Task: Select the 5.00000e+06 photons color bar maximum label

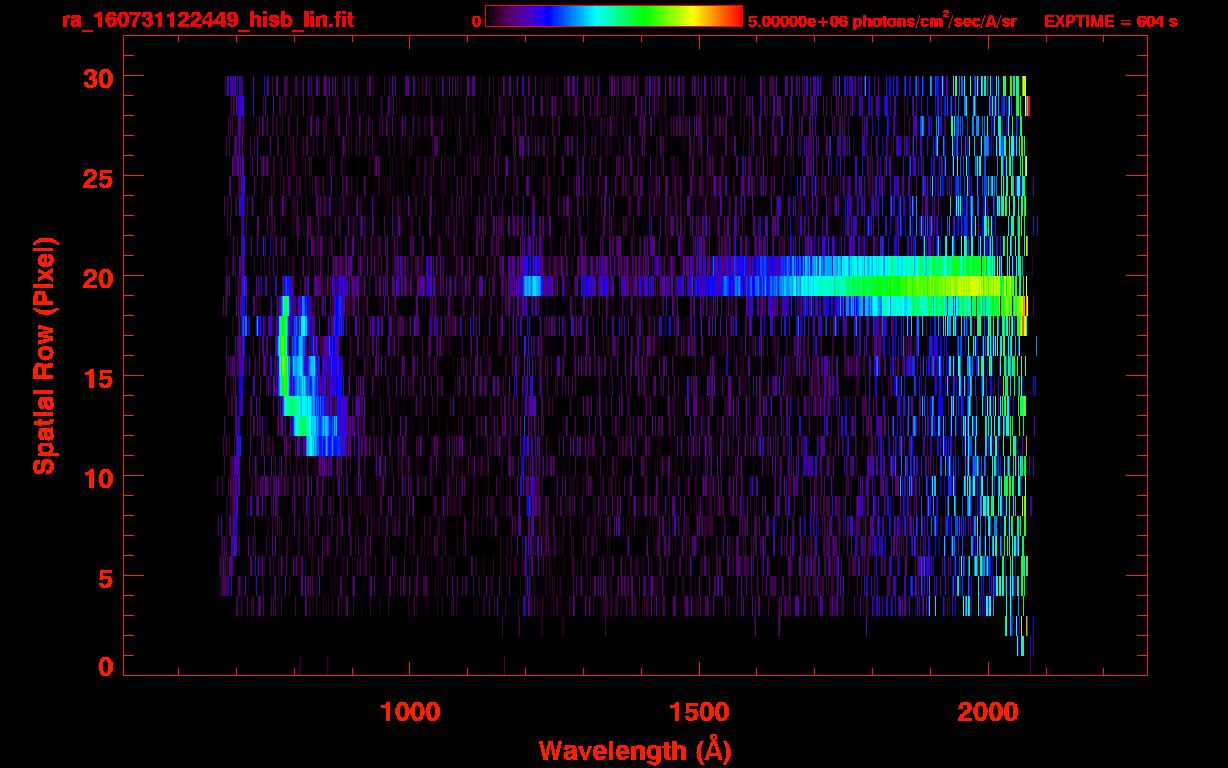Action: (881, 21)
